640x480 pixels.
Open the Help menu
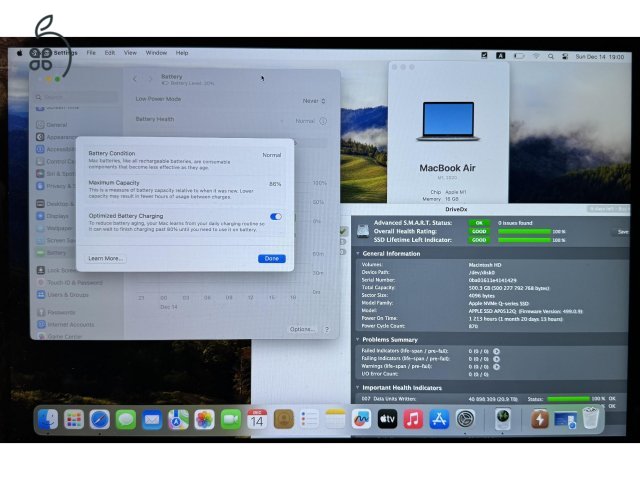[182, 53]
